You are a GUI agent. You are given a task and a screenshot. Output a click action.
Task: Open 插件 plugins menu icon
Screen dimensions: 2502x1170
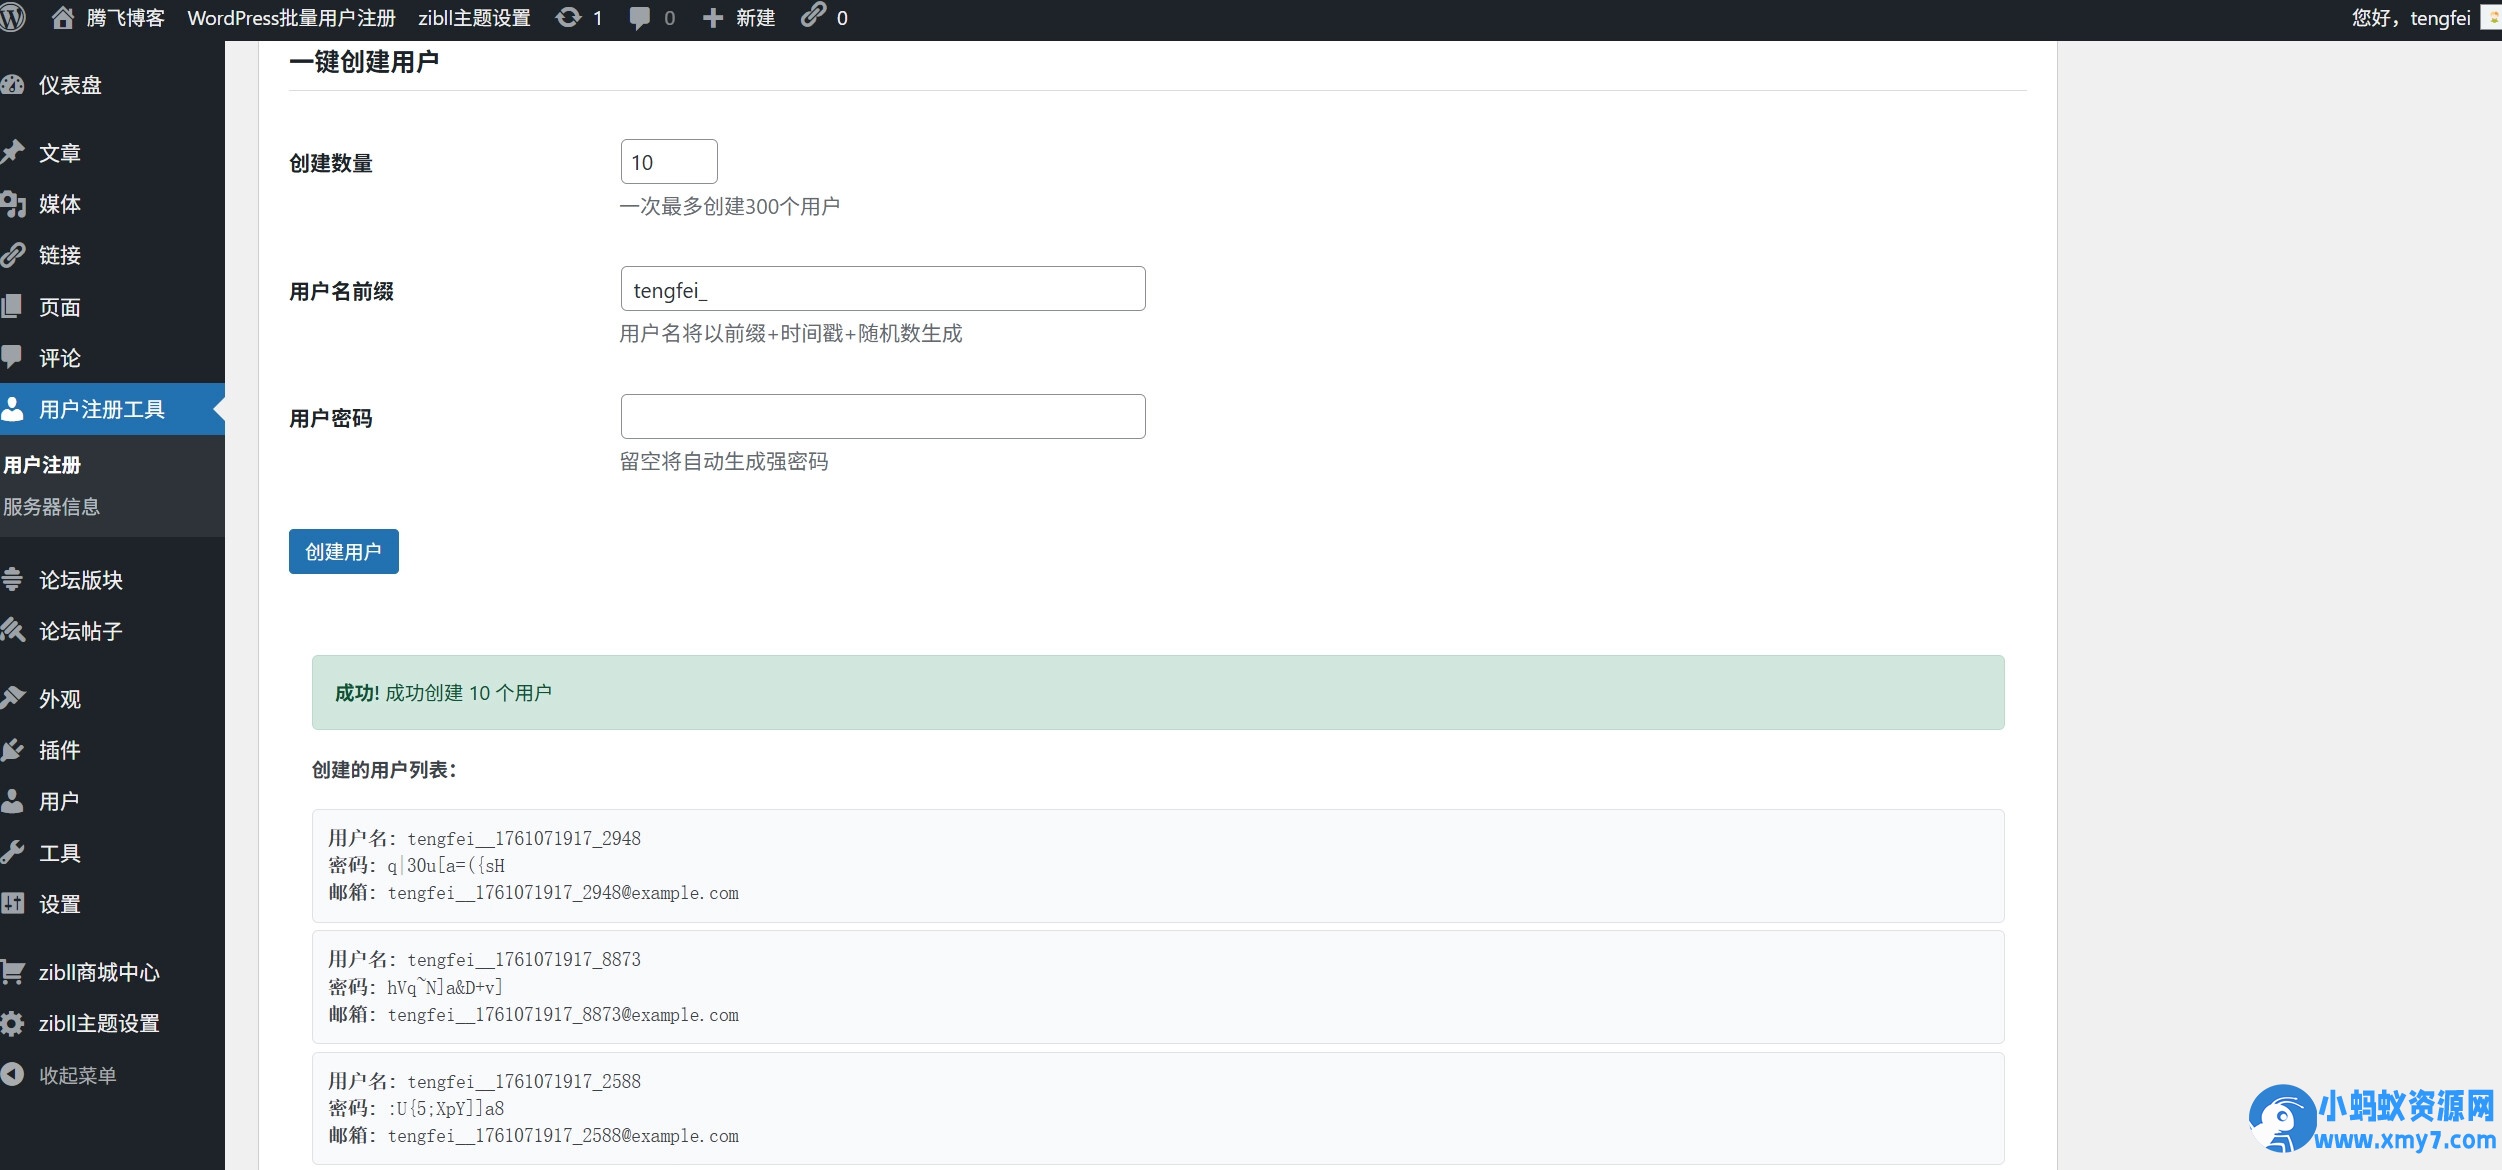click(14, 750)
